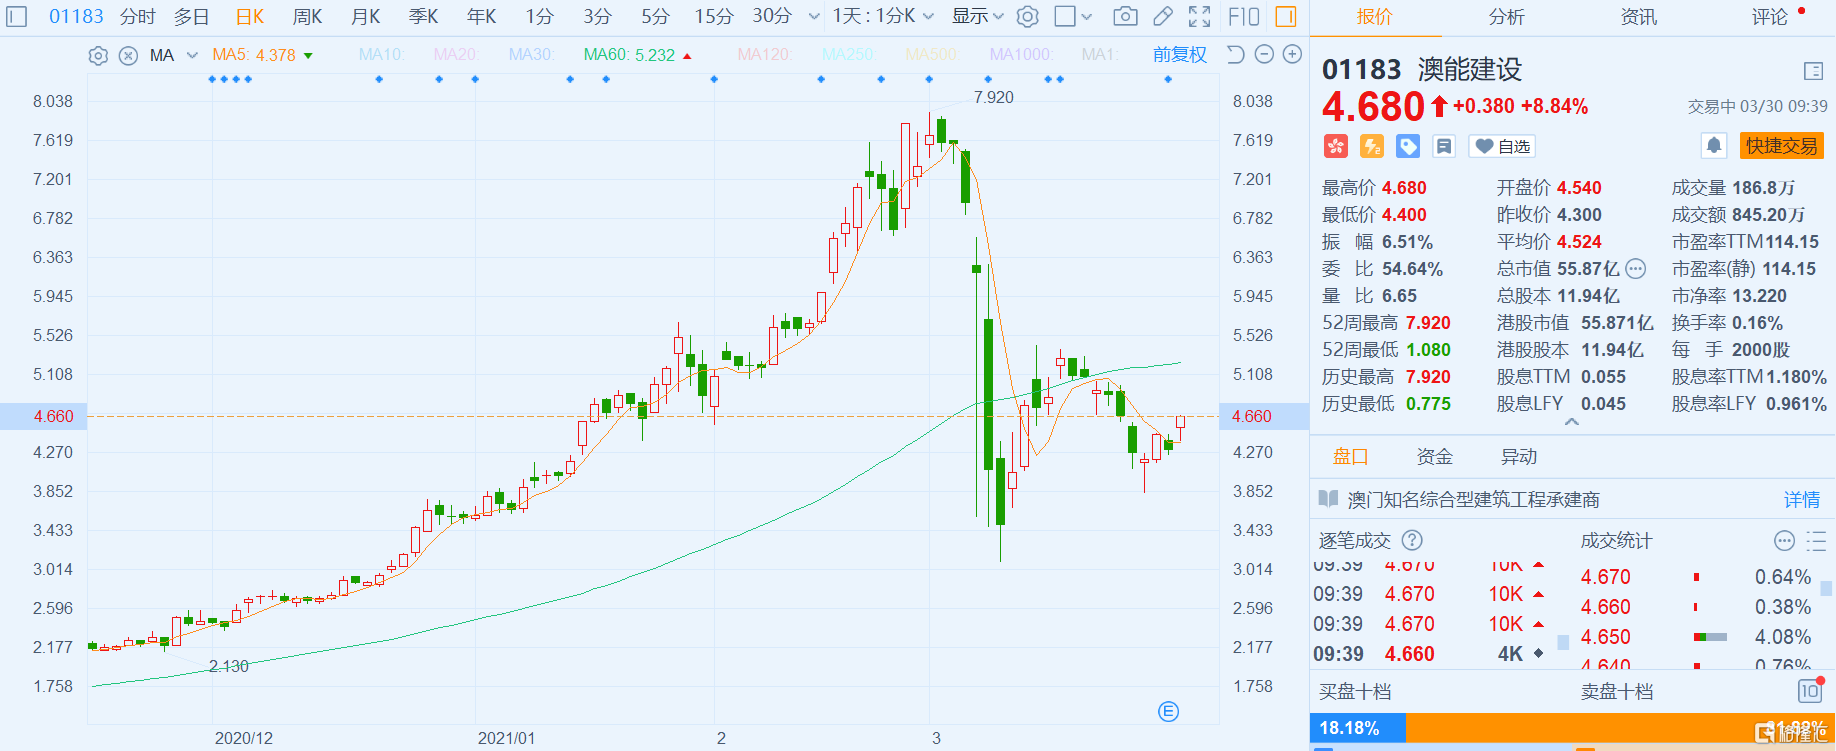Click the blue price tag icon

click(1408, 147)
